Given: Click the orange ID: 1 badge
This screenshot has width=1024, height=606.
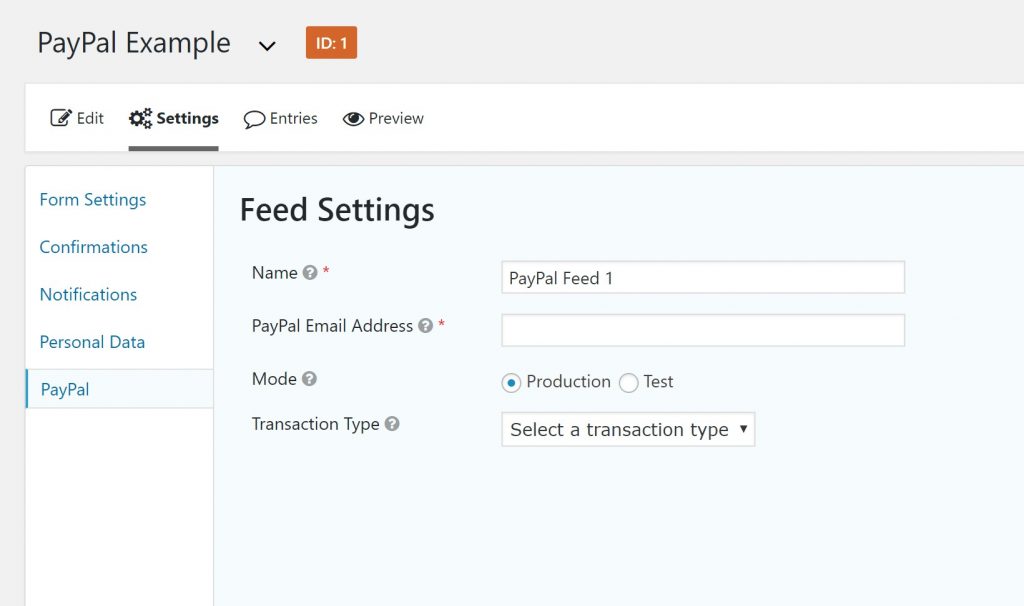Looking at the screenshot, I should [331, 43].
